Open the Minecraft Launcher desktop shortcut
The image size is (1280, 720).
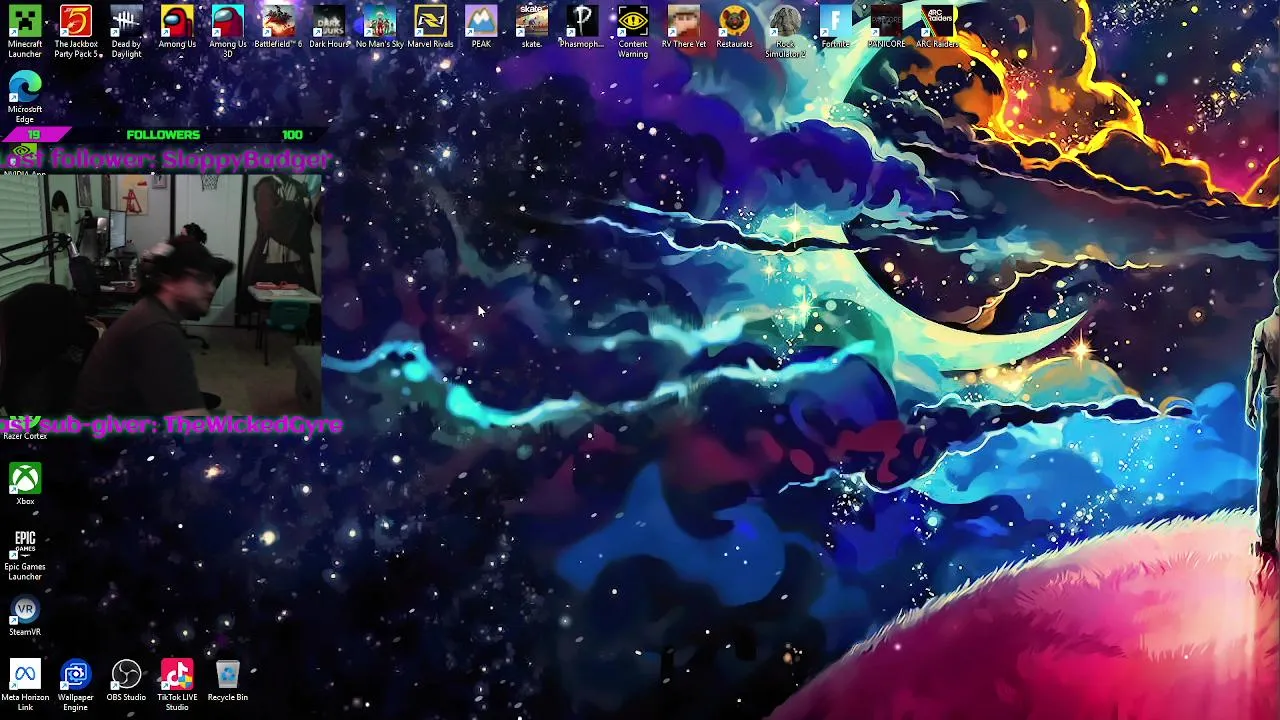point(25,31)
